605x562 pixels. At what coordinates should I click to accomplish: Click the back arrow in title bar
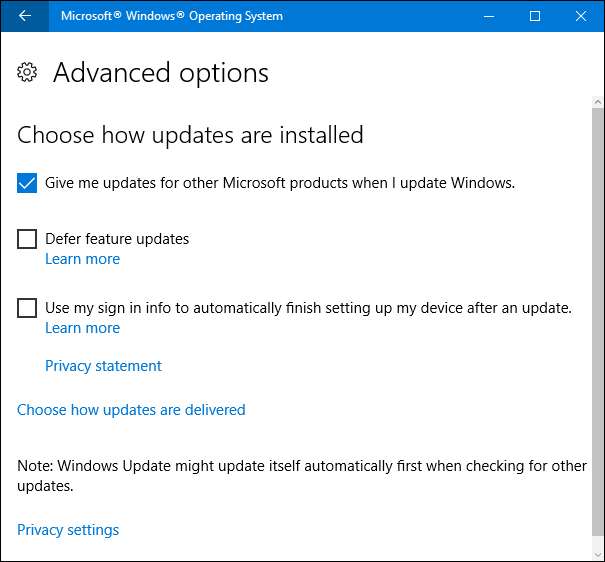(24, 16)
